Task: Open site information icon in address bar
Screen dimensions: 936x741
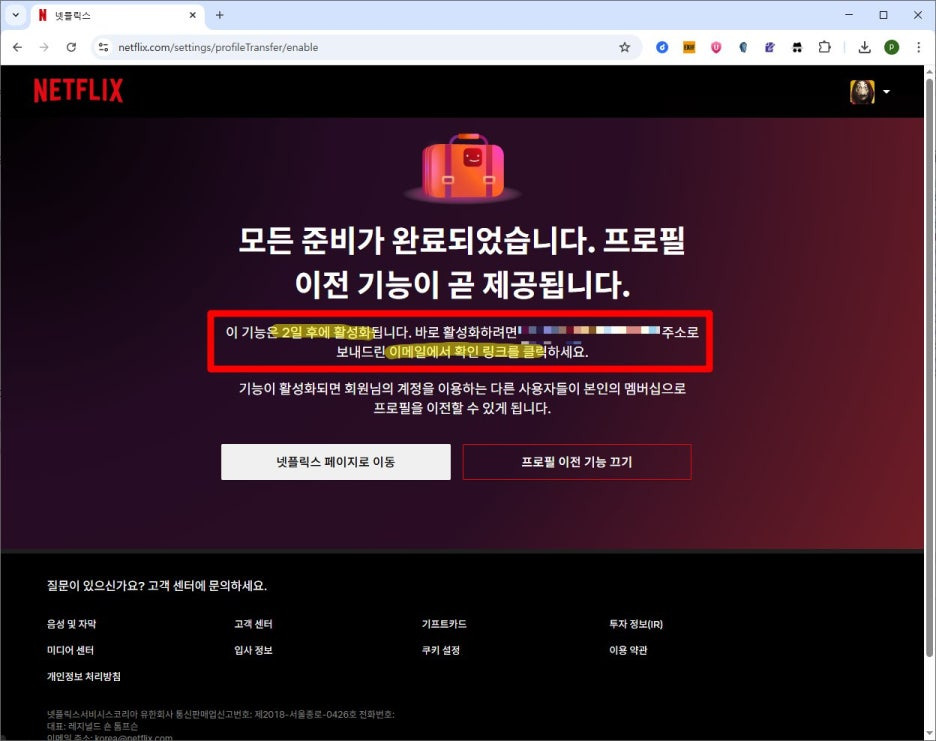Action: pos(103,47)
